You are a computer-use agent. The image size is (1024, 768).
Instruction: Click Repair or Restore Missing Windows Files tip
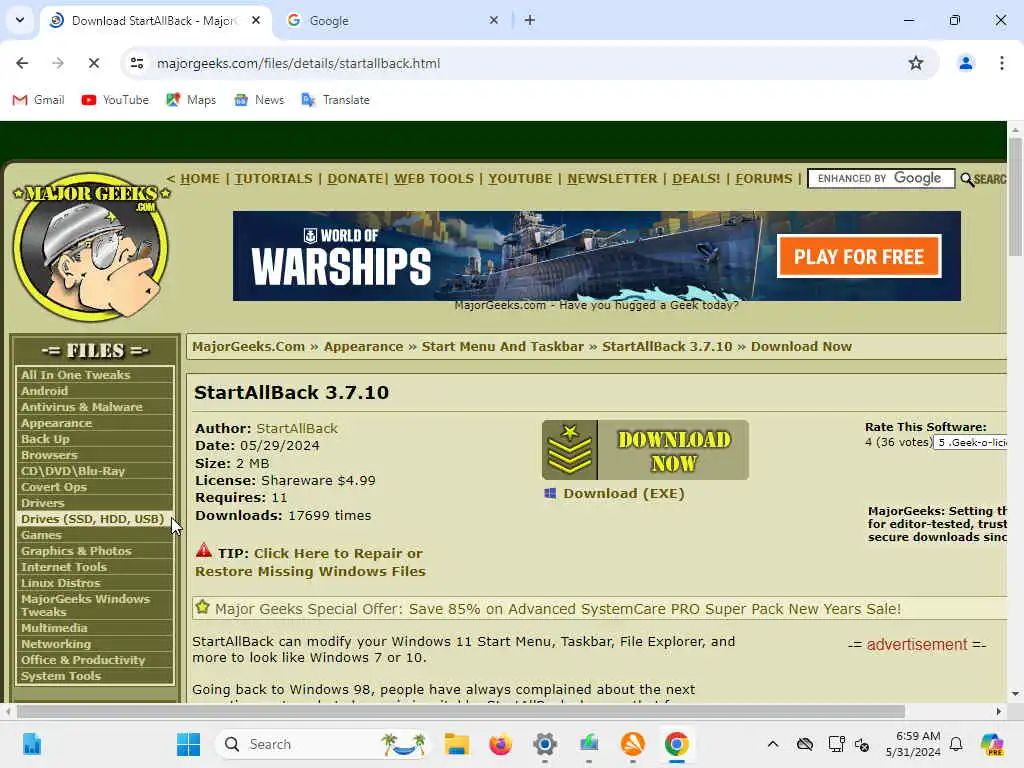[310, 562]
